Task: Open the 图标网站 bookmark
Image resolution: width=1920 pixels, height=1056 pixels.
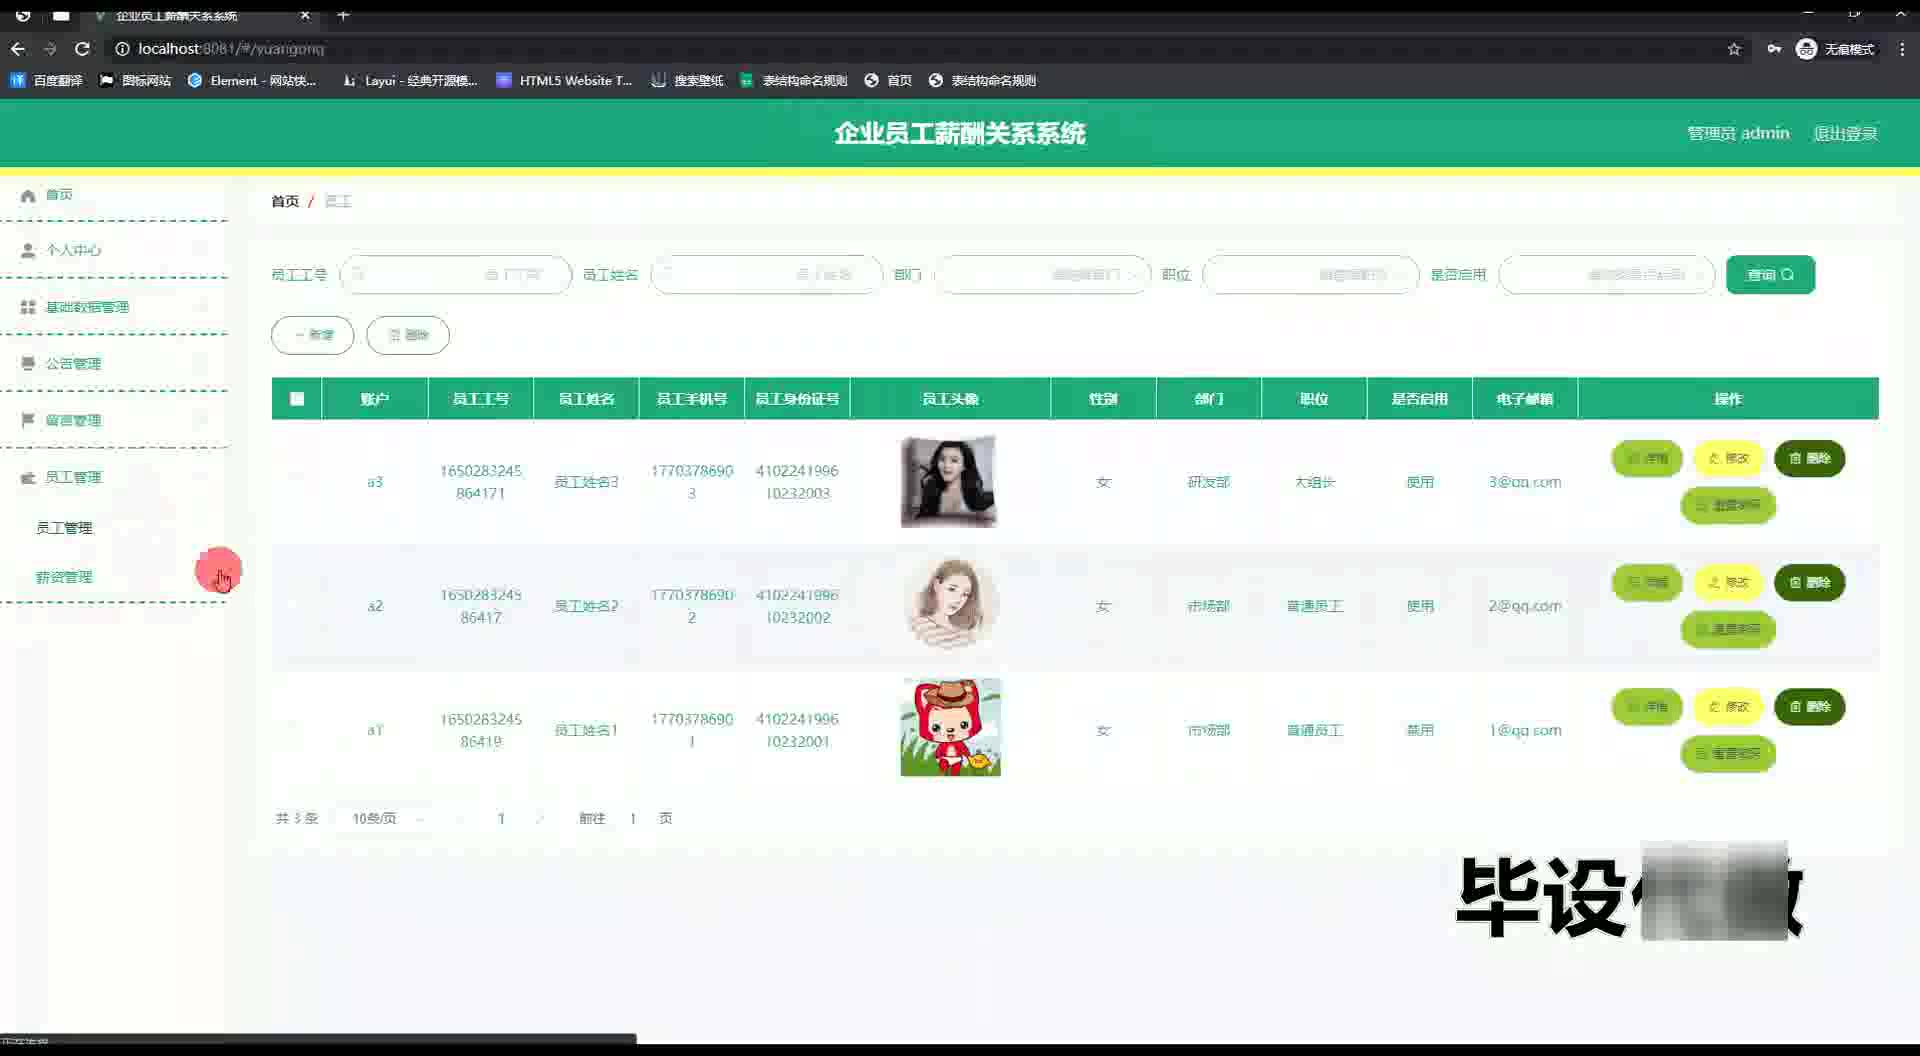Action: [x=136, y=81]
